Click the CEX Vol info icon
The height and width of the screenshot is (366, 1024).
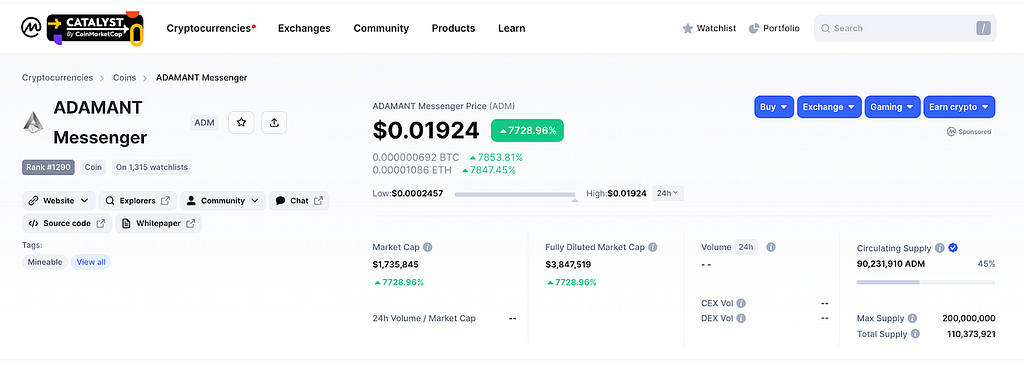point(741,303)
